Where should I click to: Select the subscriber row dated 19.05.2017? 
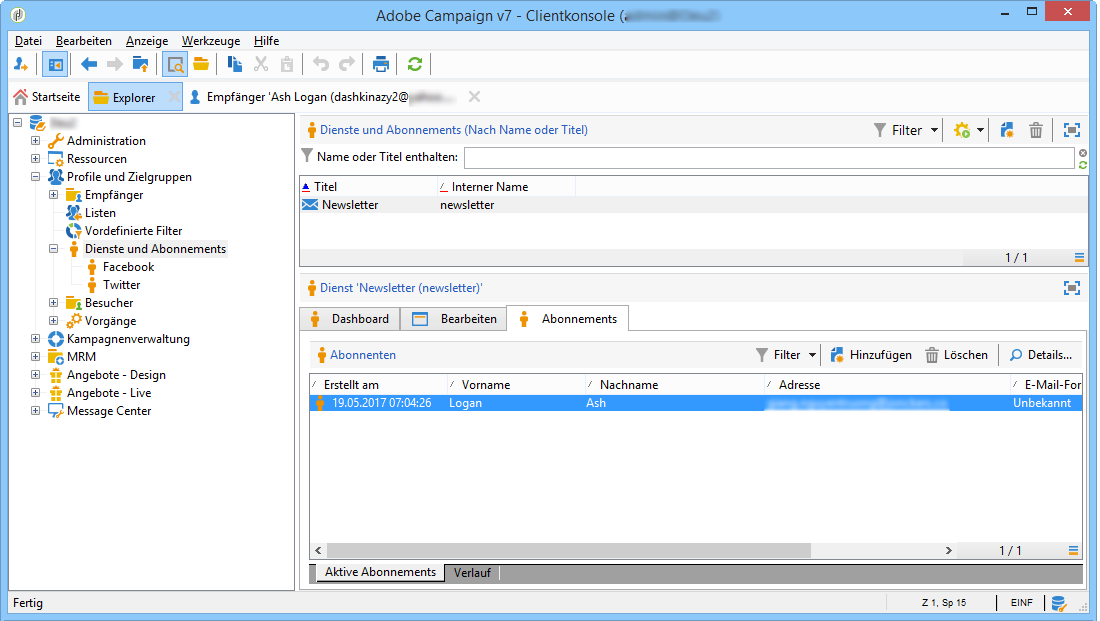click(695, 403)
